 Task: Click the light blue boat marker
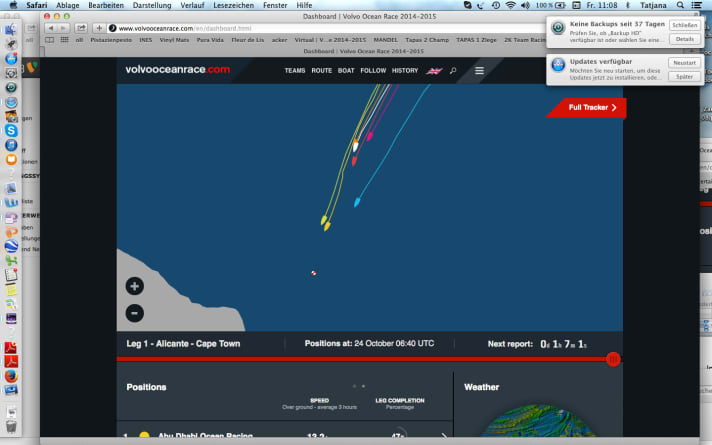point(357,202)
